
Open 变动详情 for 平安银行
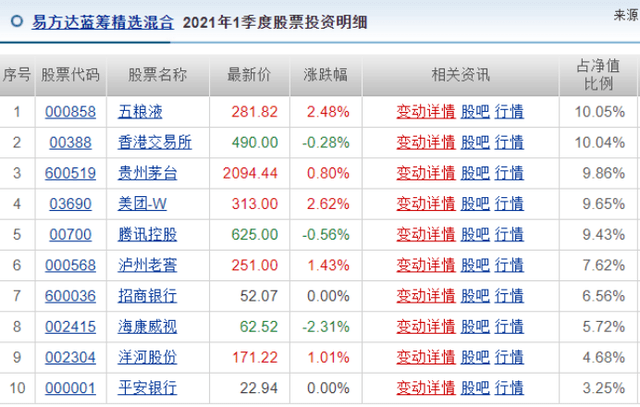pos(426,388)
